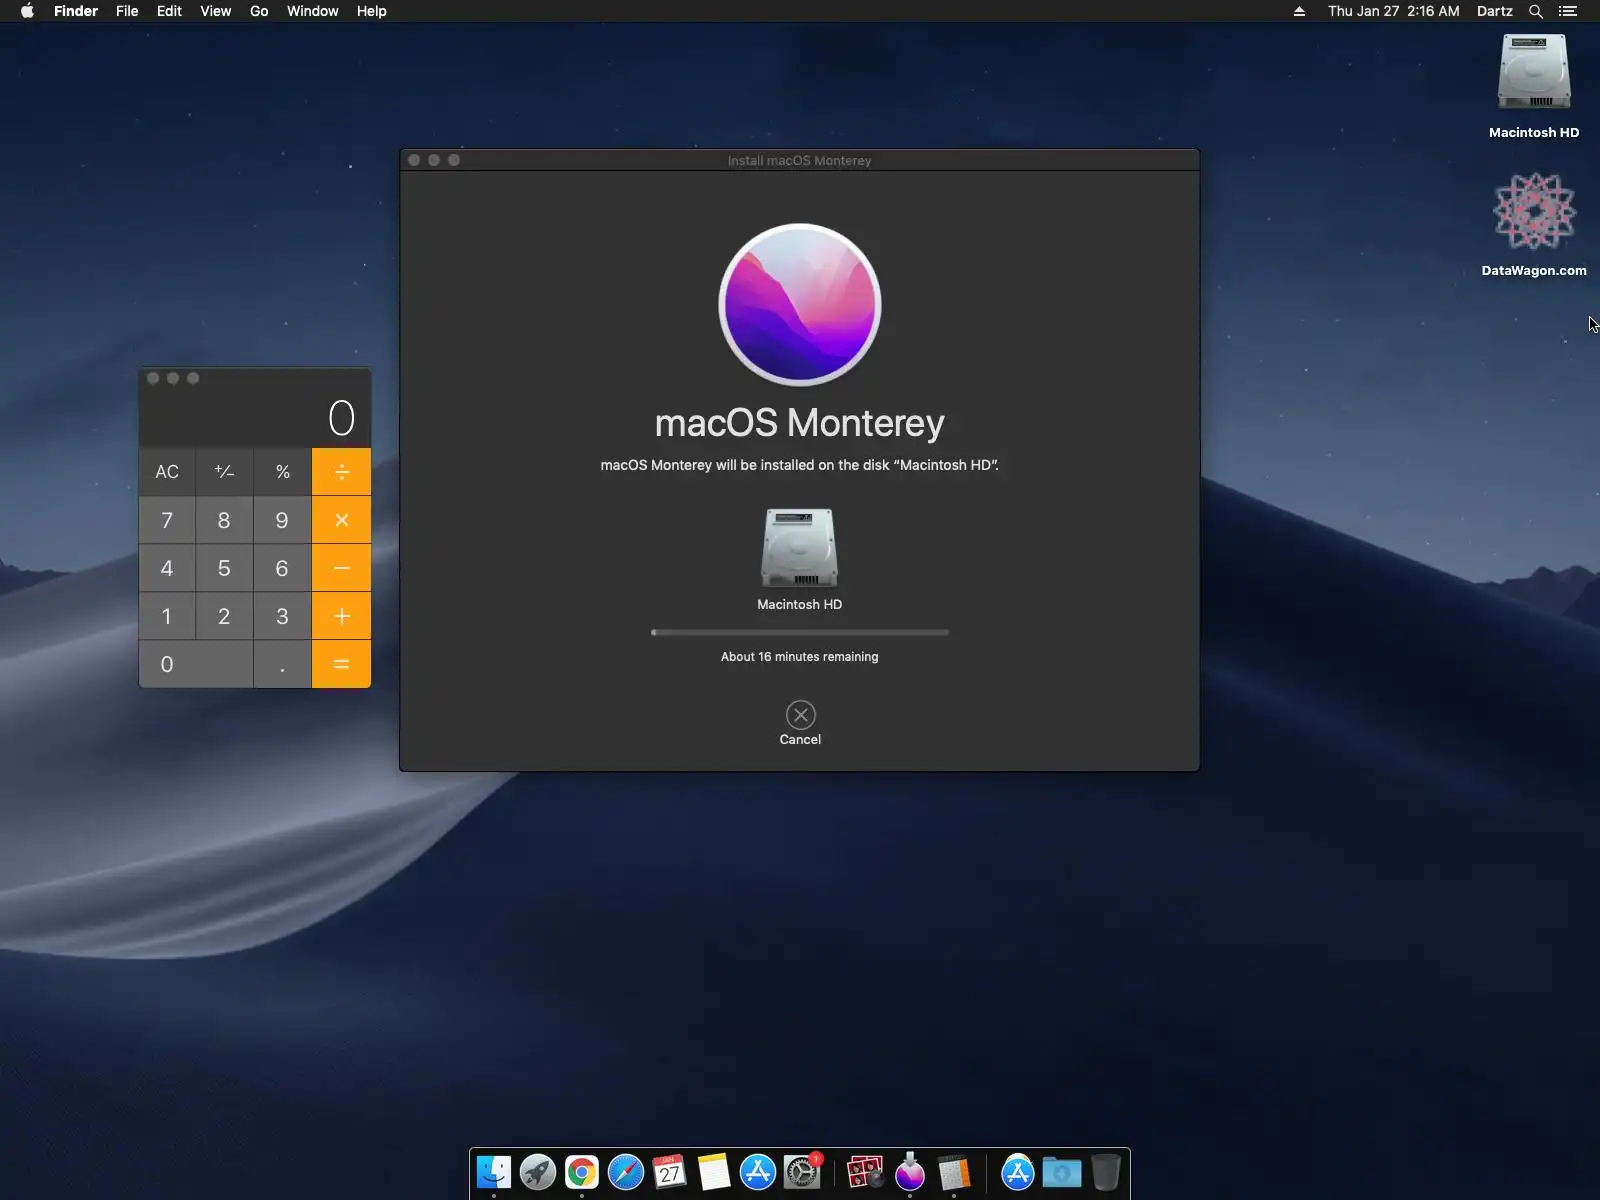Click the "macOS Monterey" heading

point(800,423)
